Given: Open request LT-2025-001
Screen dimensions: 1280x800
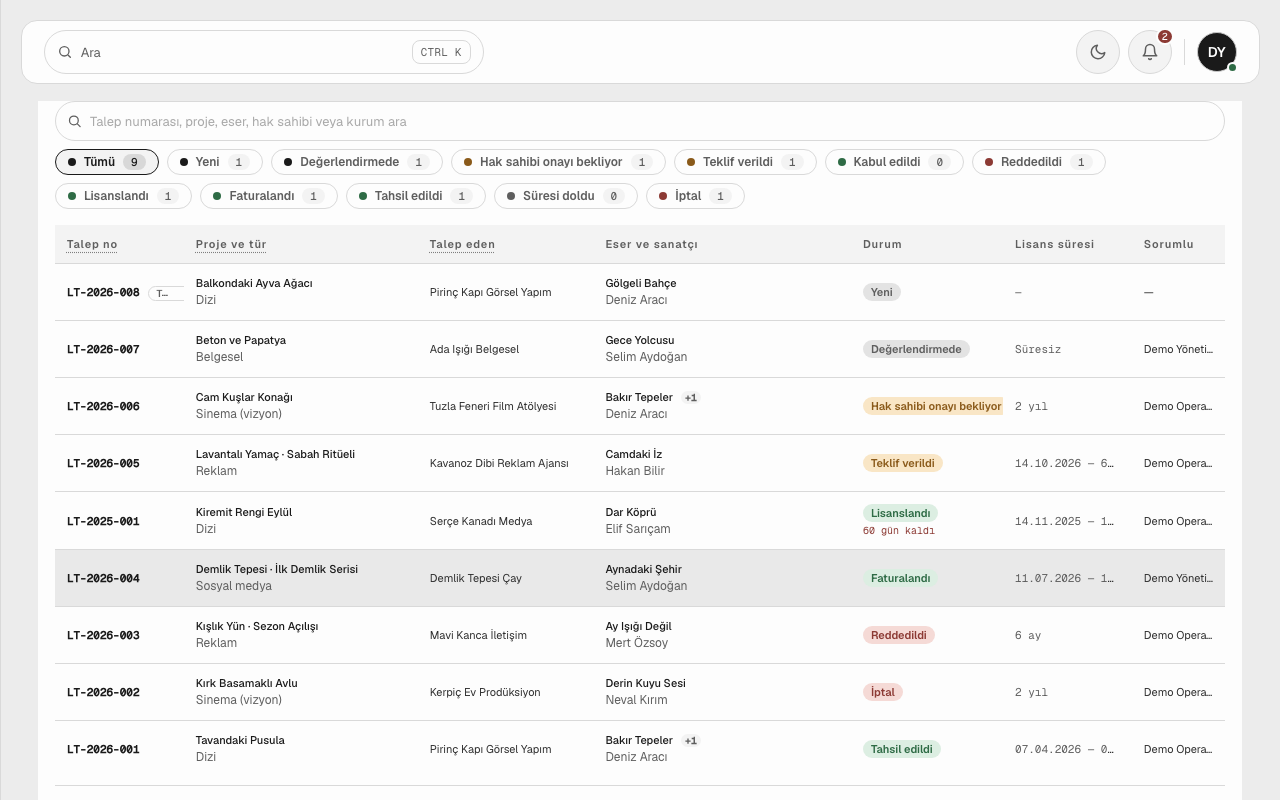Looking at the screenshot, I should pyautogui.click(x=103, y=521).
